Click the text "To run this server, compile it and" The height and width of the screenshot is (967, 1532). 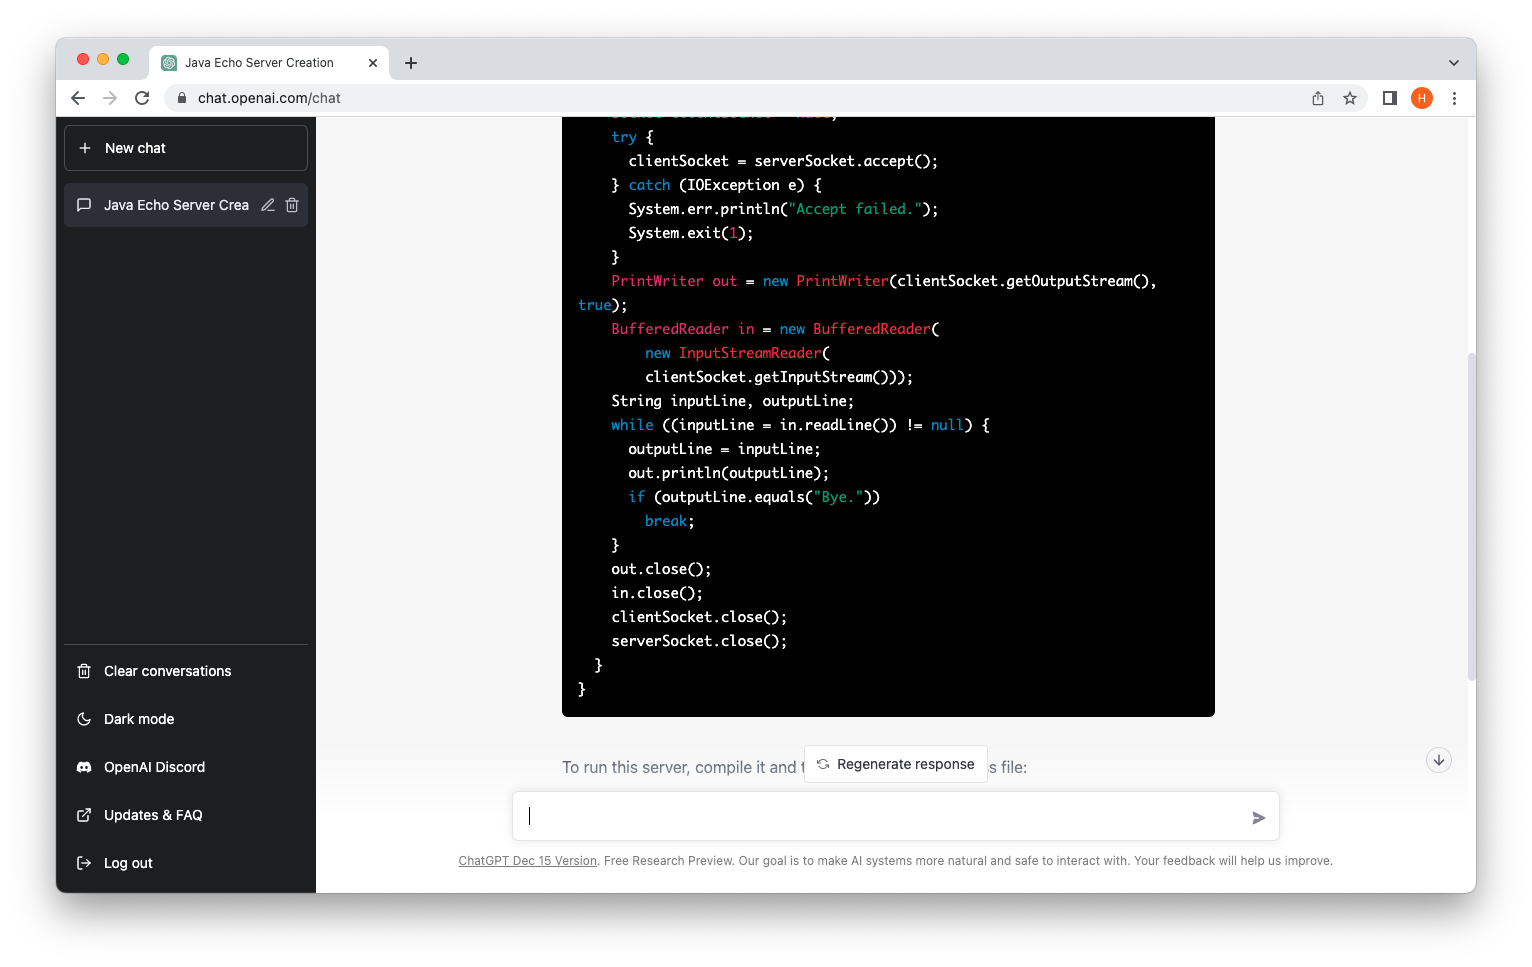point(679,767)
